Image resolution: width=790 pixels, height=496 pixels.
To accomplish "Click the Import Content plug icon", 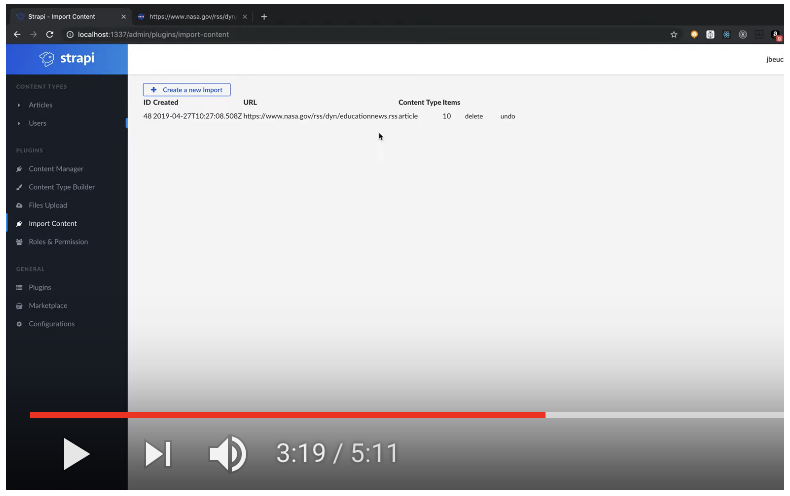I will (x=19, y=223).
